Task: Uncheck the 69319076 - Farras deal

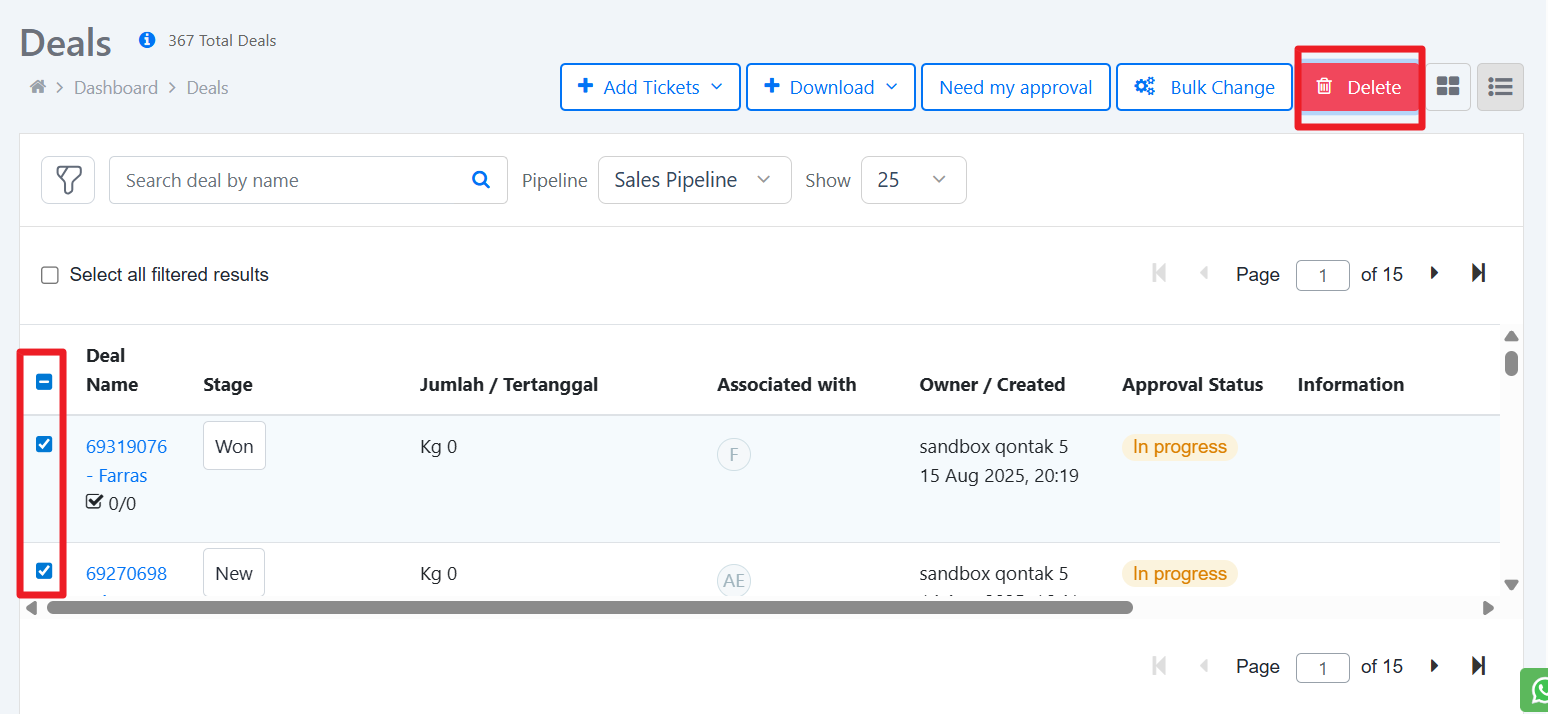Action: pyautogui.click(x=44, y=445)
